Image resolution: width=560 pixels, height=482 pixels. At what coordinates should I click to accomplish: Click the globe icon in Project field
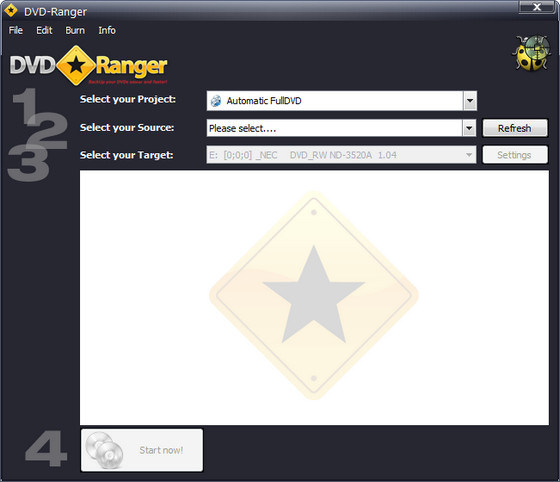[216, 101]
